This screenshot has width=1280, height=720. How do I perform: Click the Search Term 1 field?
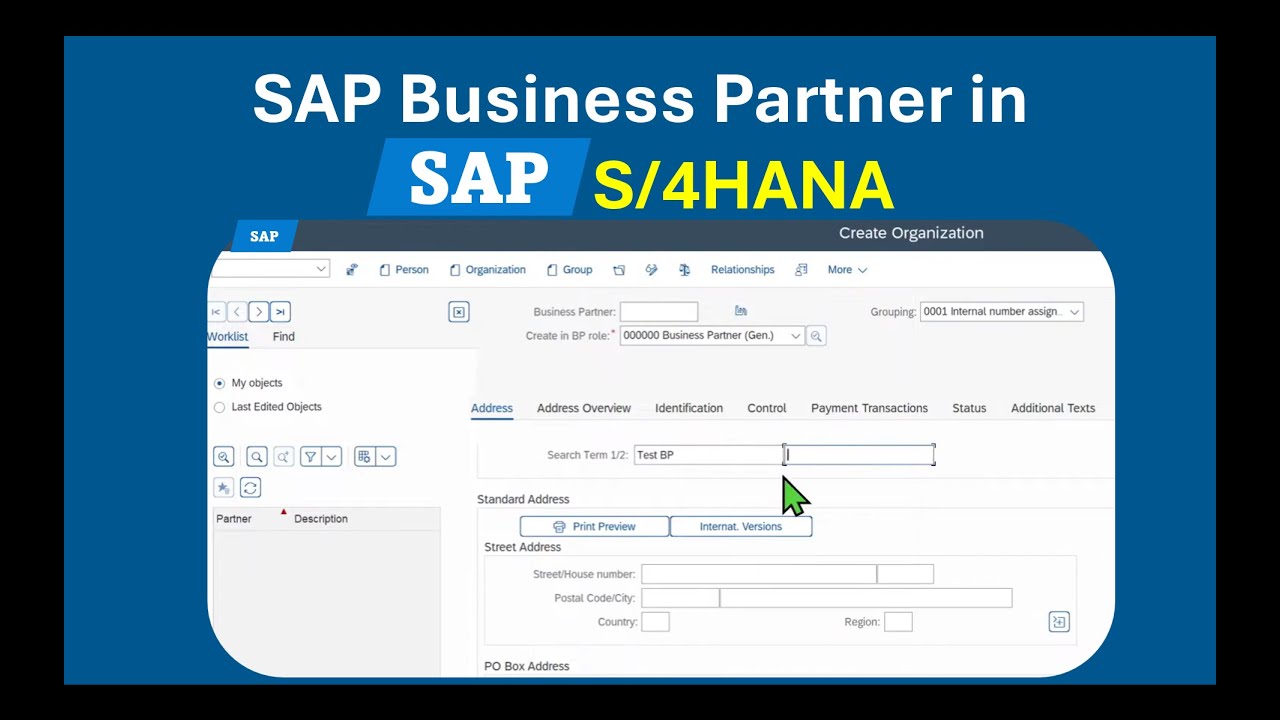(708, 455)
